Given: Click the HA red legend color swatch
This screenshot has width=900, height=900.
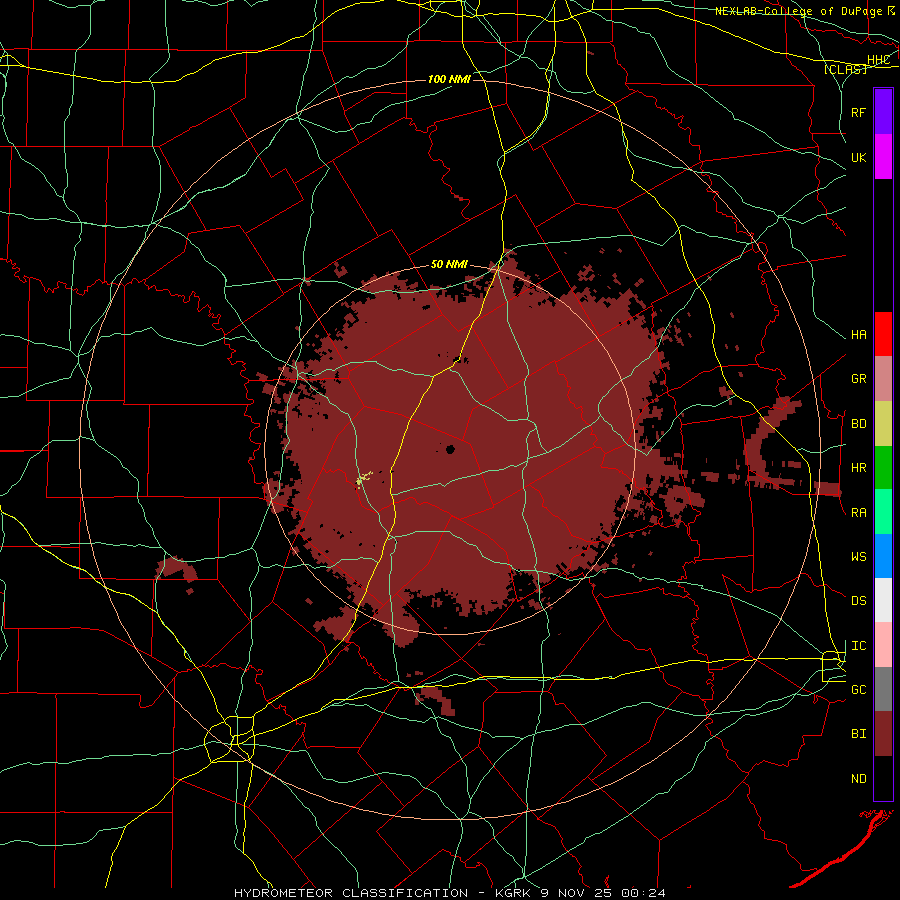Looking at the screenshot, I should pyautogui.click(x=883, y=334).
